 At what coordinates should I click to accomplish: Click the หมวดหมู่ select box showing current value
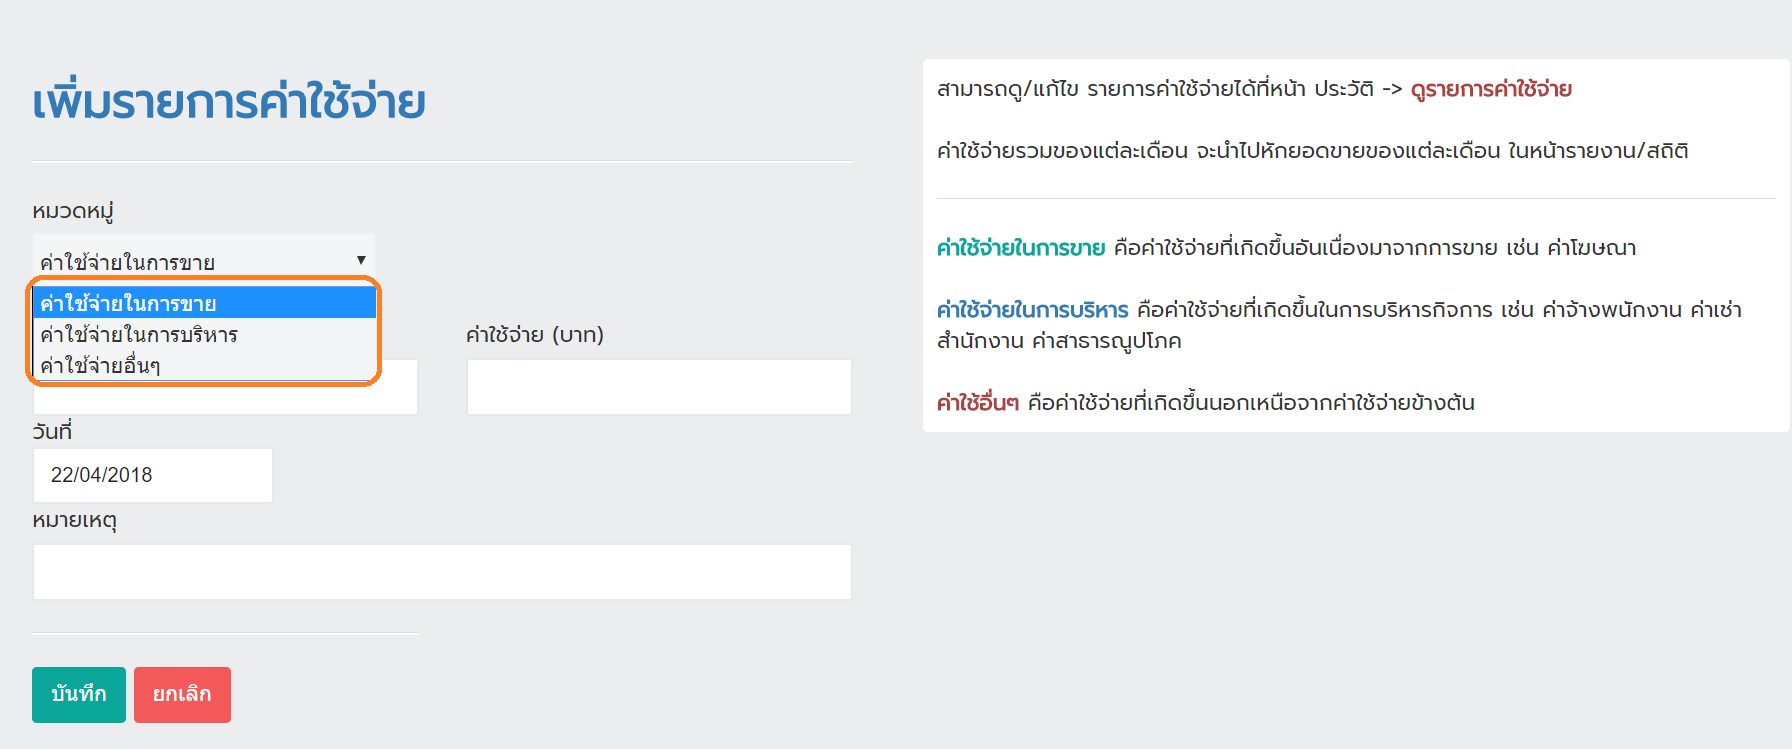coord(190,260)
